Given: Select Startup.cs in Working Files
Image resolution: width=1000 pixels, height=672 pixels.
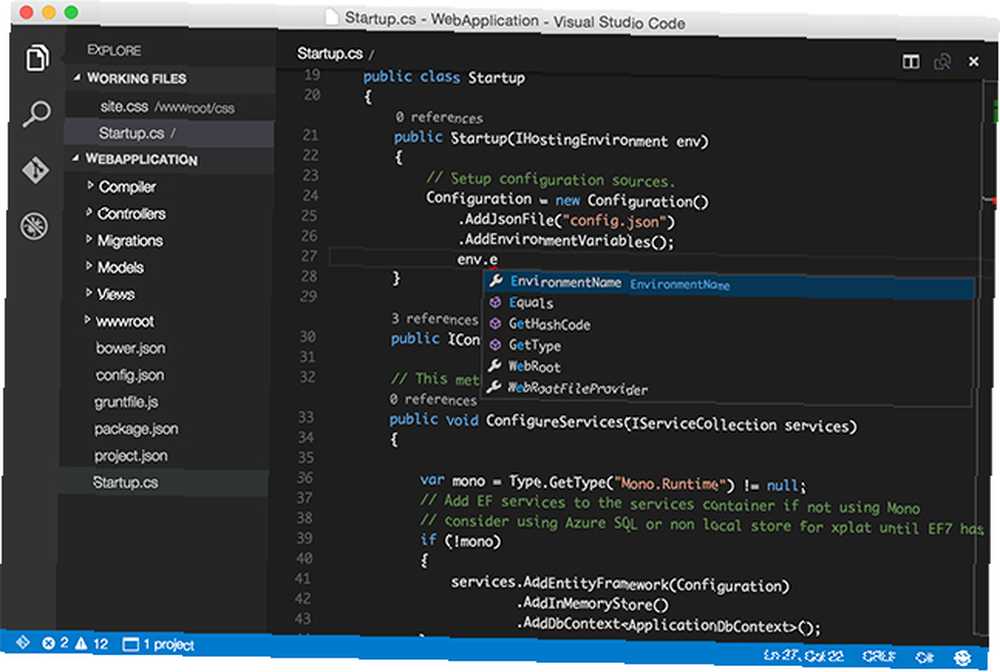Looking at the screenshot, I should [x=169, y=133].
